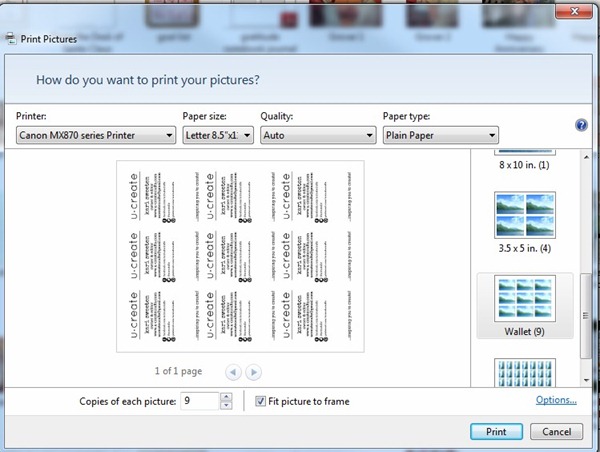Select the Wallet (9) layout

(525, 305)
